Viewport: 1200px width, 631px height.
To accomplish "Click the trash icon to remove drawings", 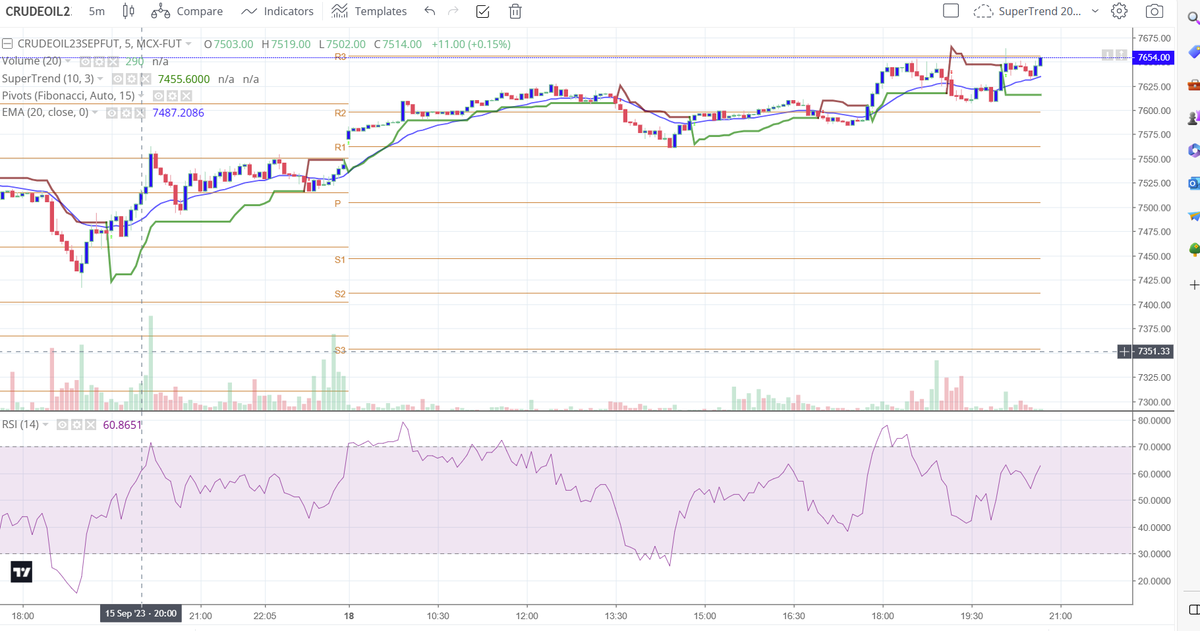I will coord(515,11).
